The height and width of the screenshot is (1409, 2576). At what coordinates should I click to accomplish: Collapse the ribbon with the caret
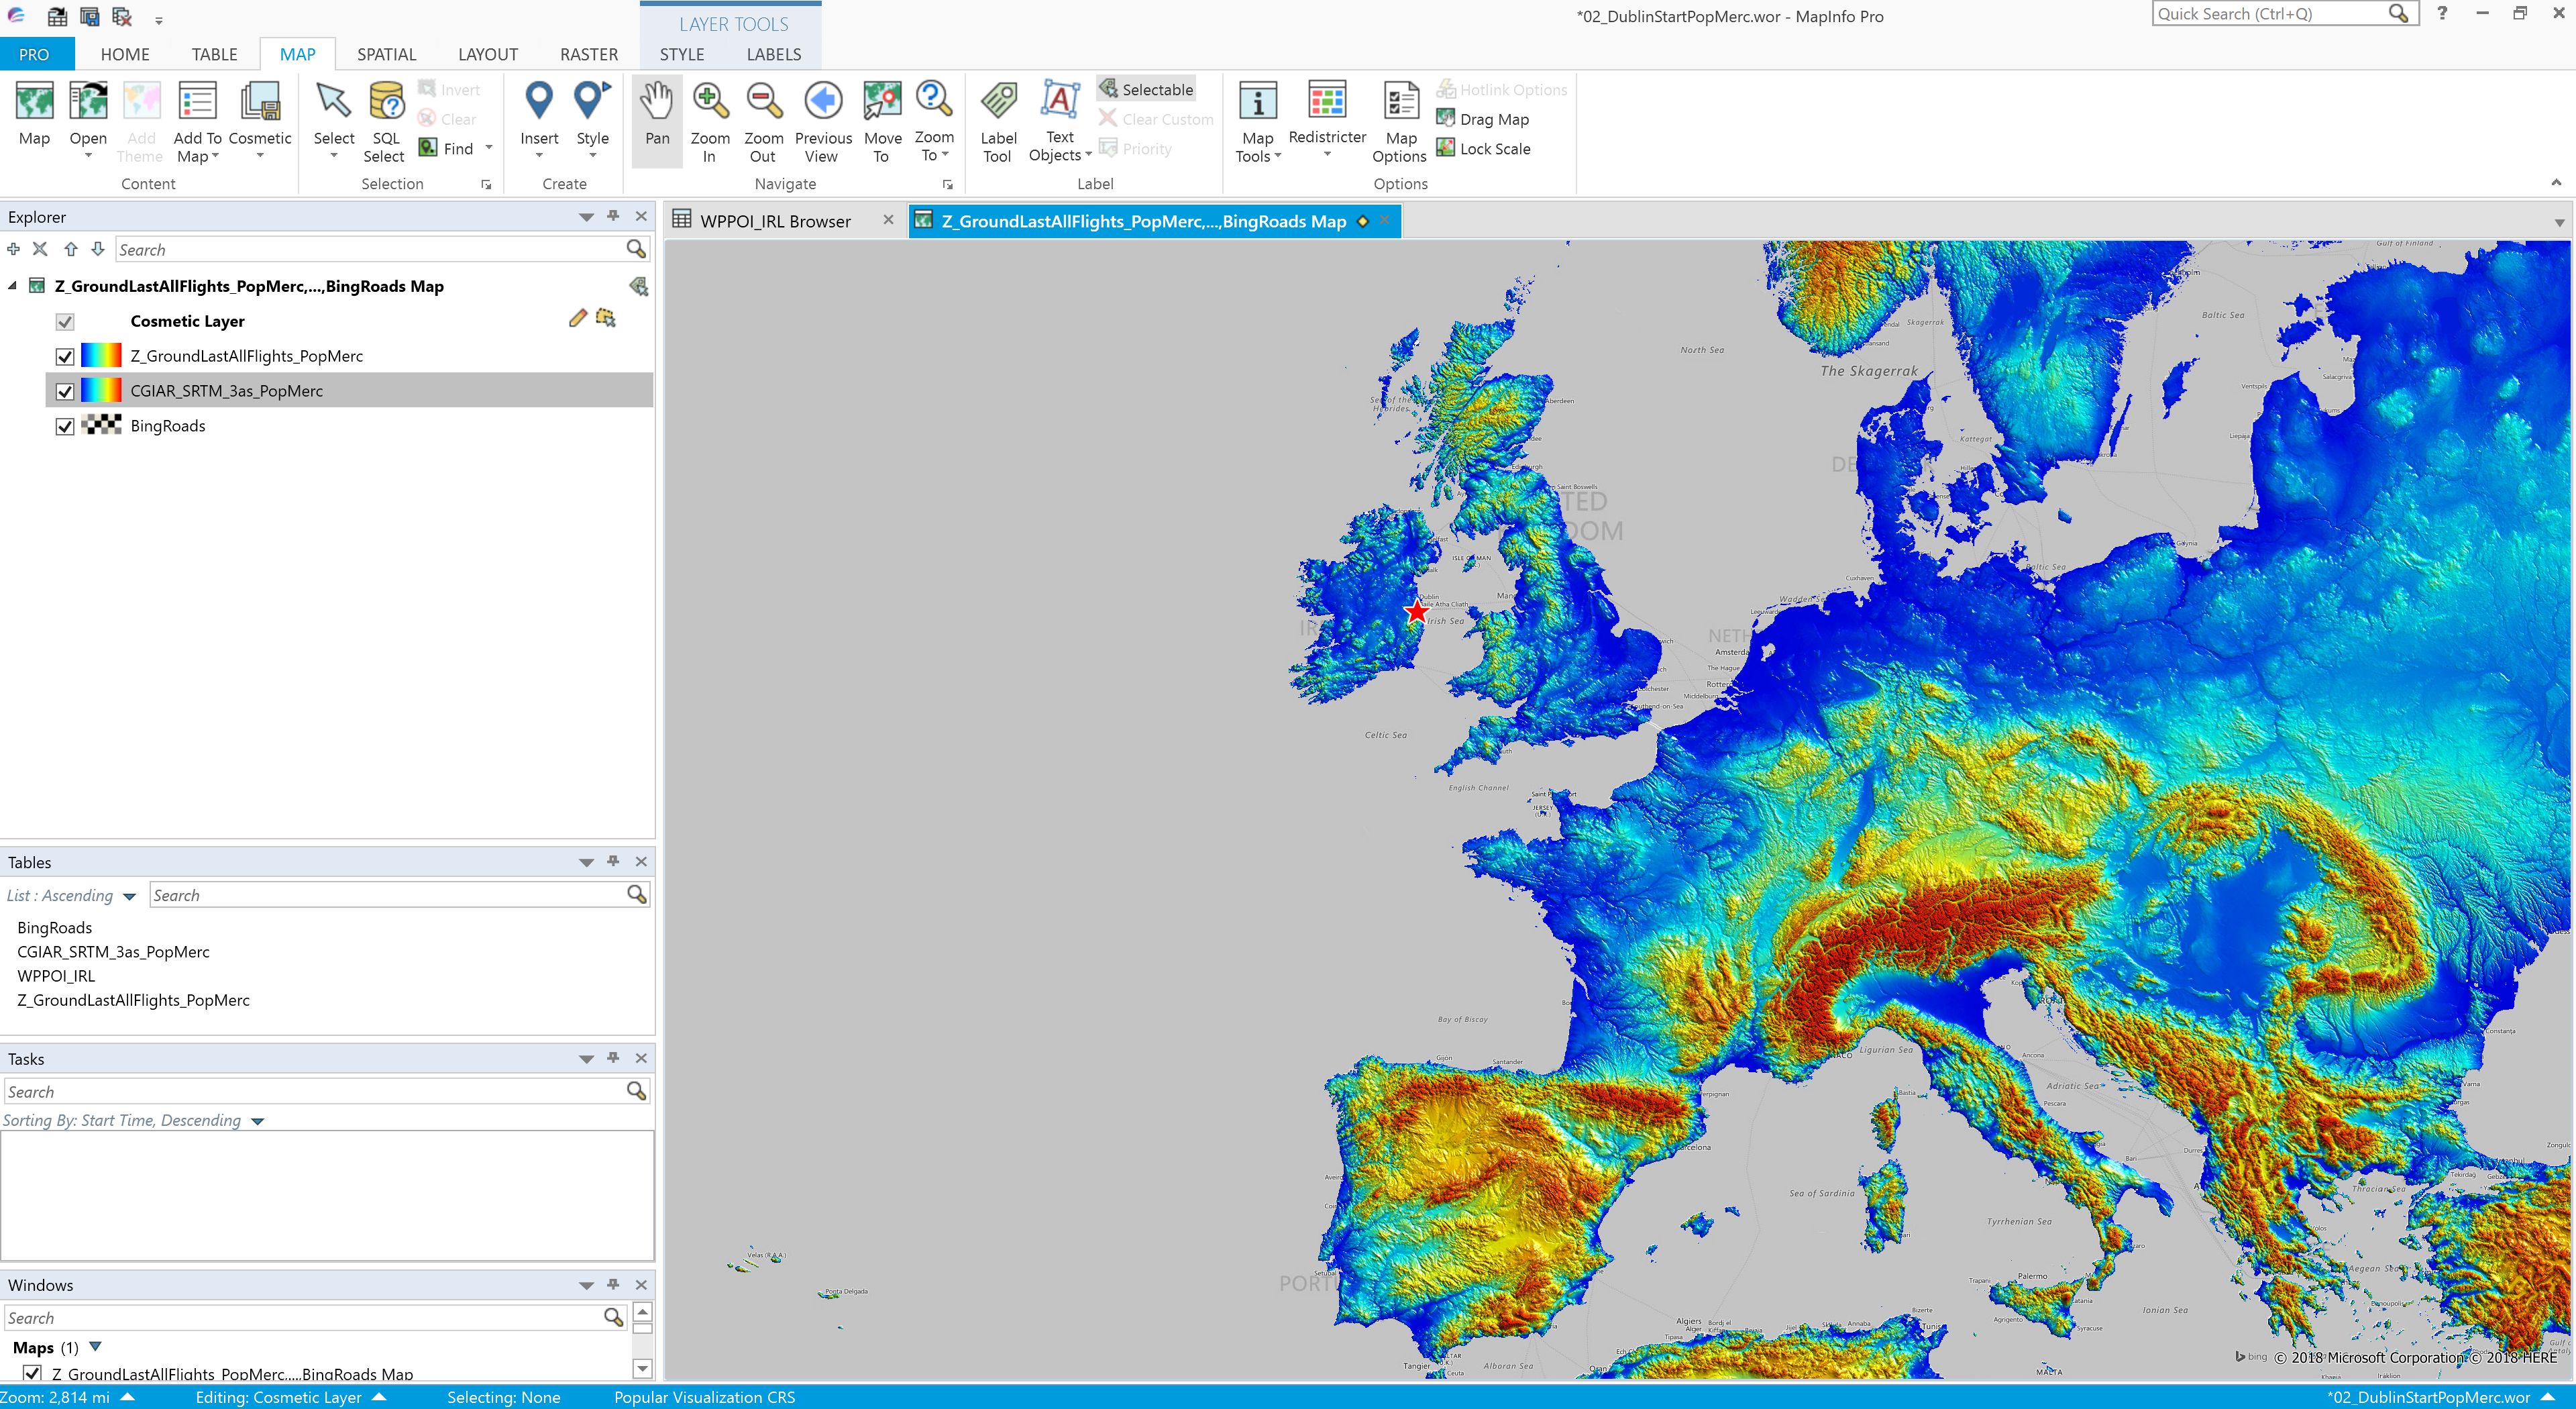click(2556, 182)
